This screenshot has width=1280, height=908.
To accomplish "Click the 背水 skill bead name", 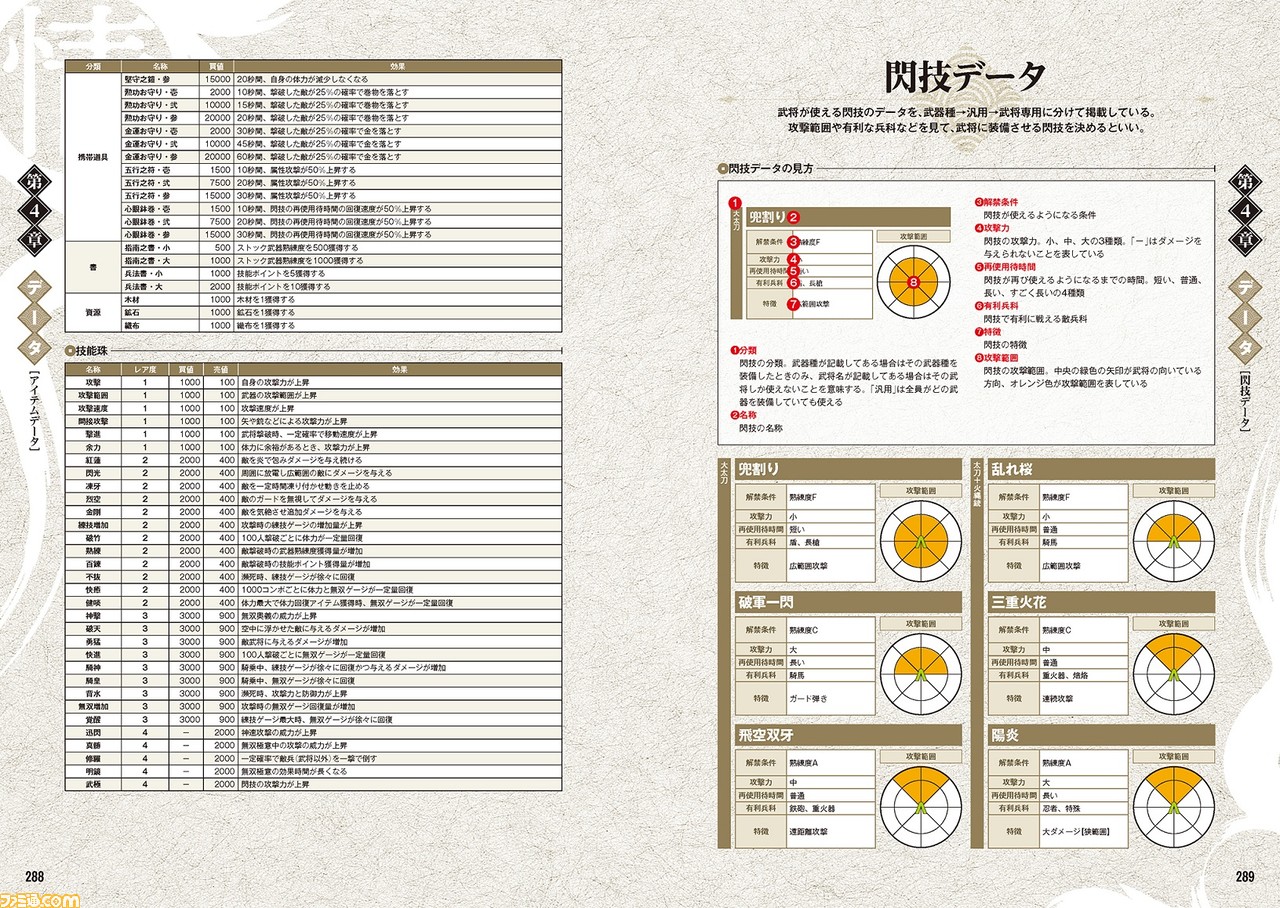I will (94, 692).
